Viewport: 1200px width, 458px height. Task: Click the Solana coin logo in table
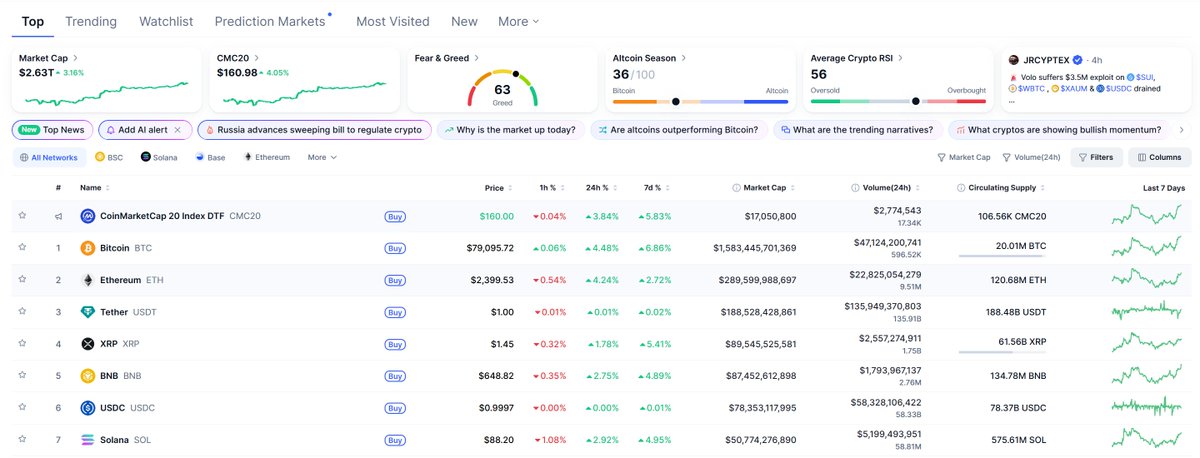coord(88,440)
